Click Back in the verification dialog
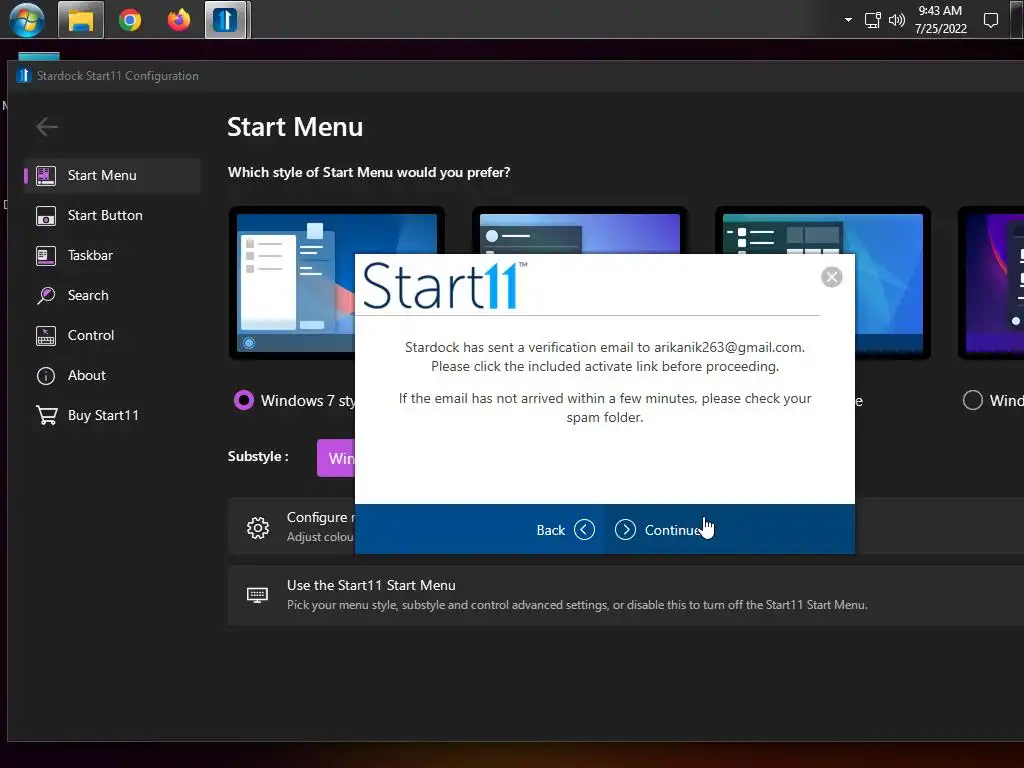Screen dimensions: 1024x768 point(566,530)
